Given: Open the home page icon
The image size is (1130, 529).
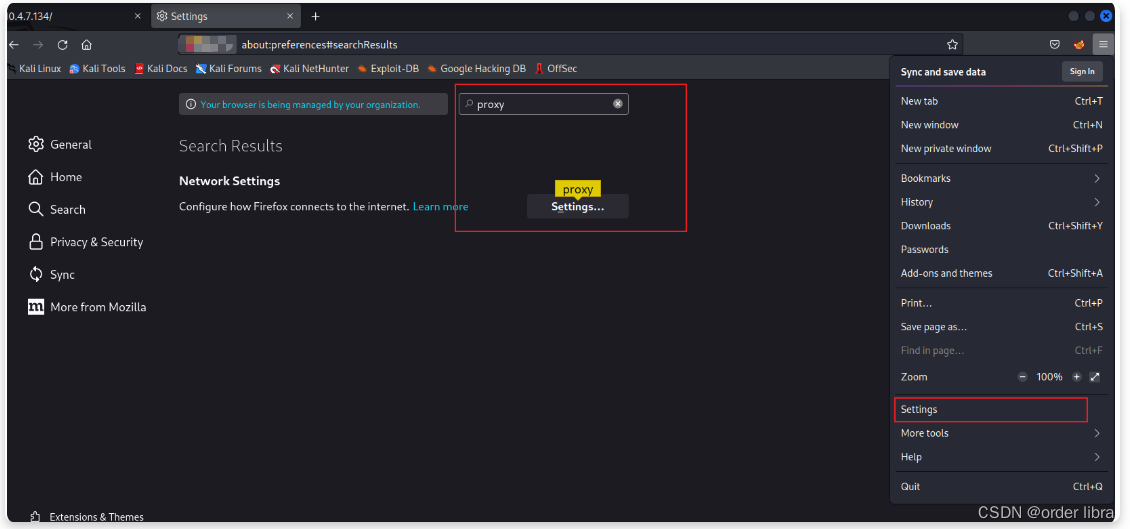Looking at the screenshot, I should point(86,45).
